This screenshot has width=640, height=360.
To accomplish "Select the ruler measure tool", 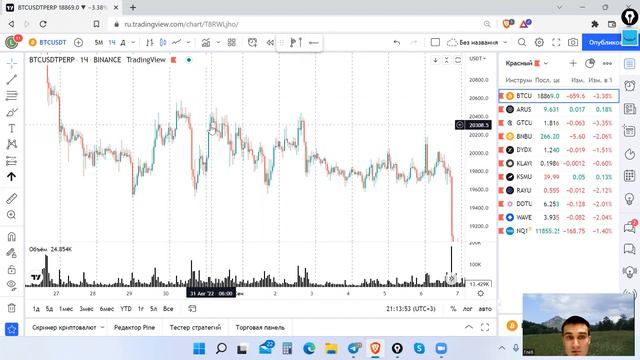I will [x=11, y=199].
